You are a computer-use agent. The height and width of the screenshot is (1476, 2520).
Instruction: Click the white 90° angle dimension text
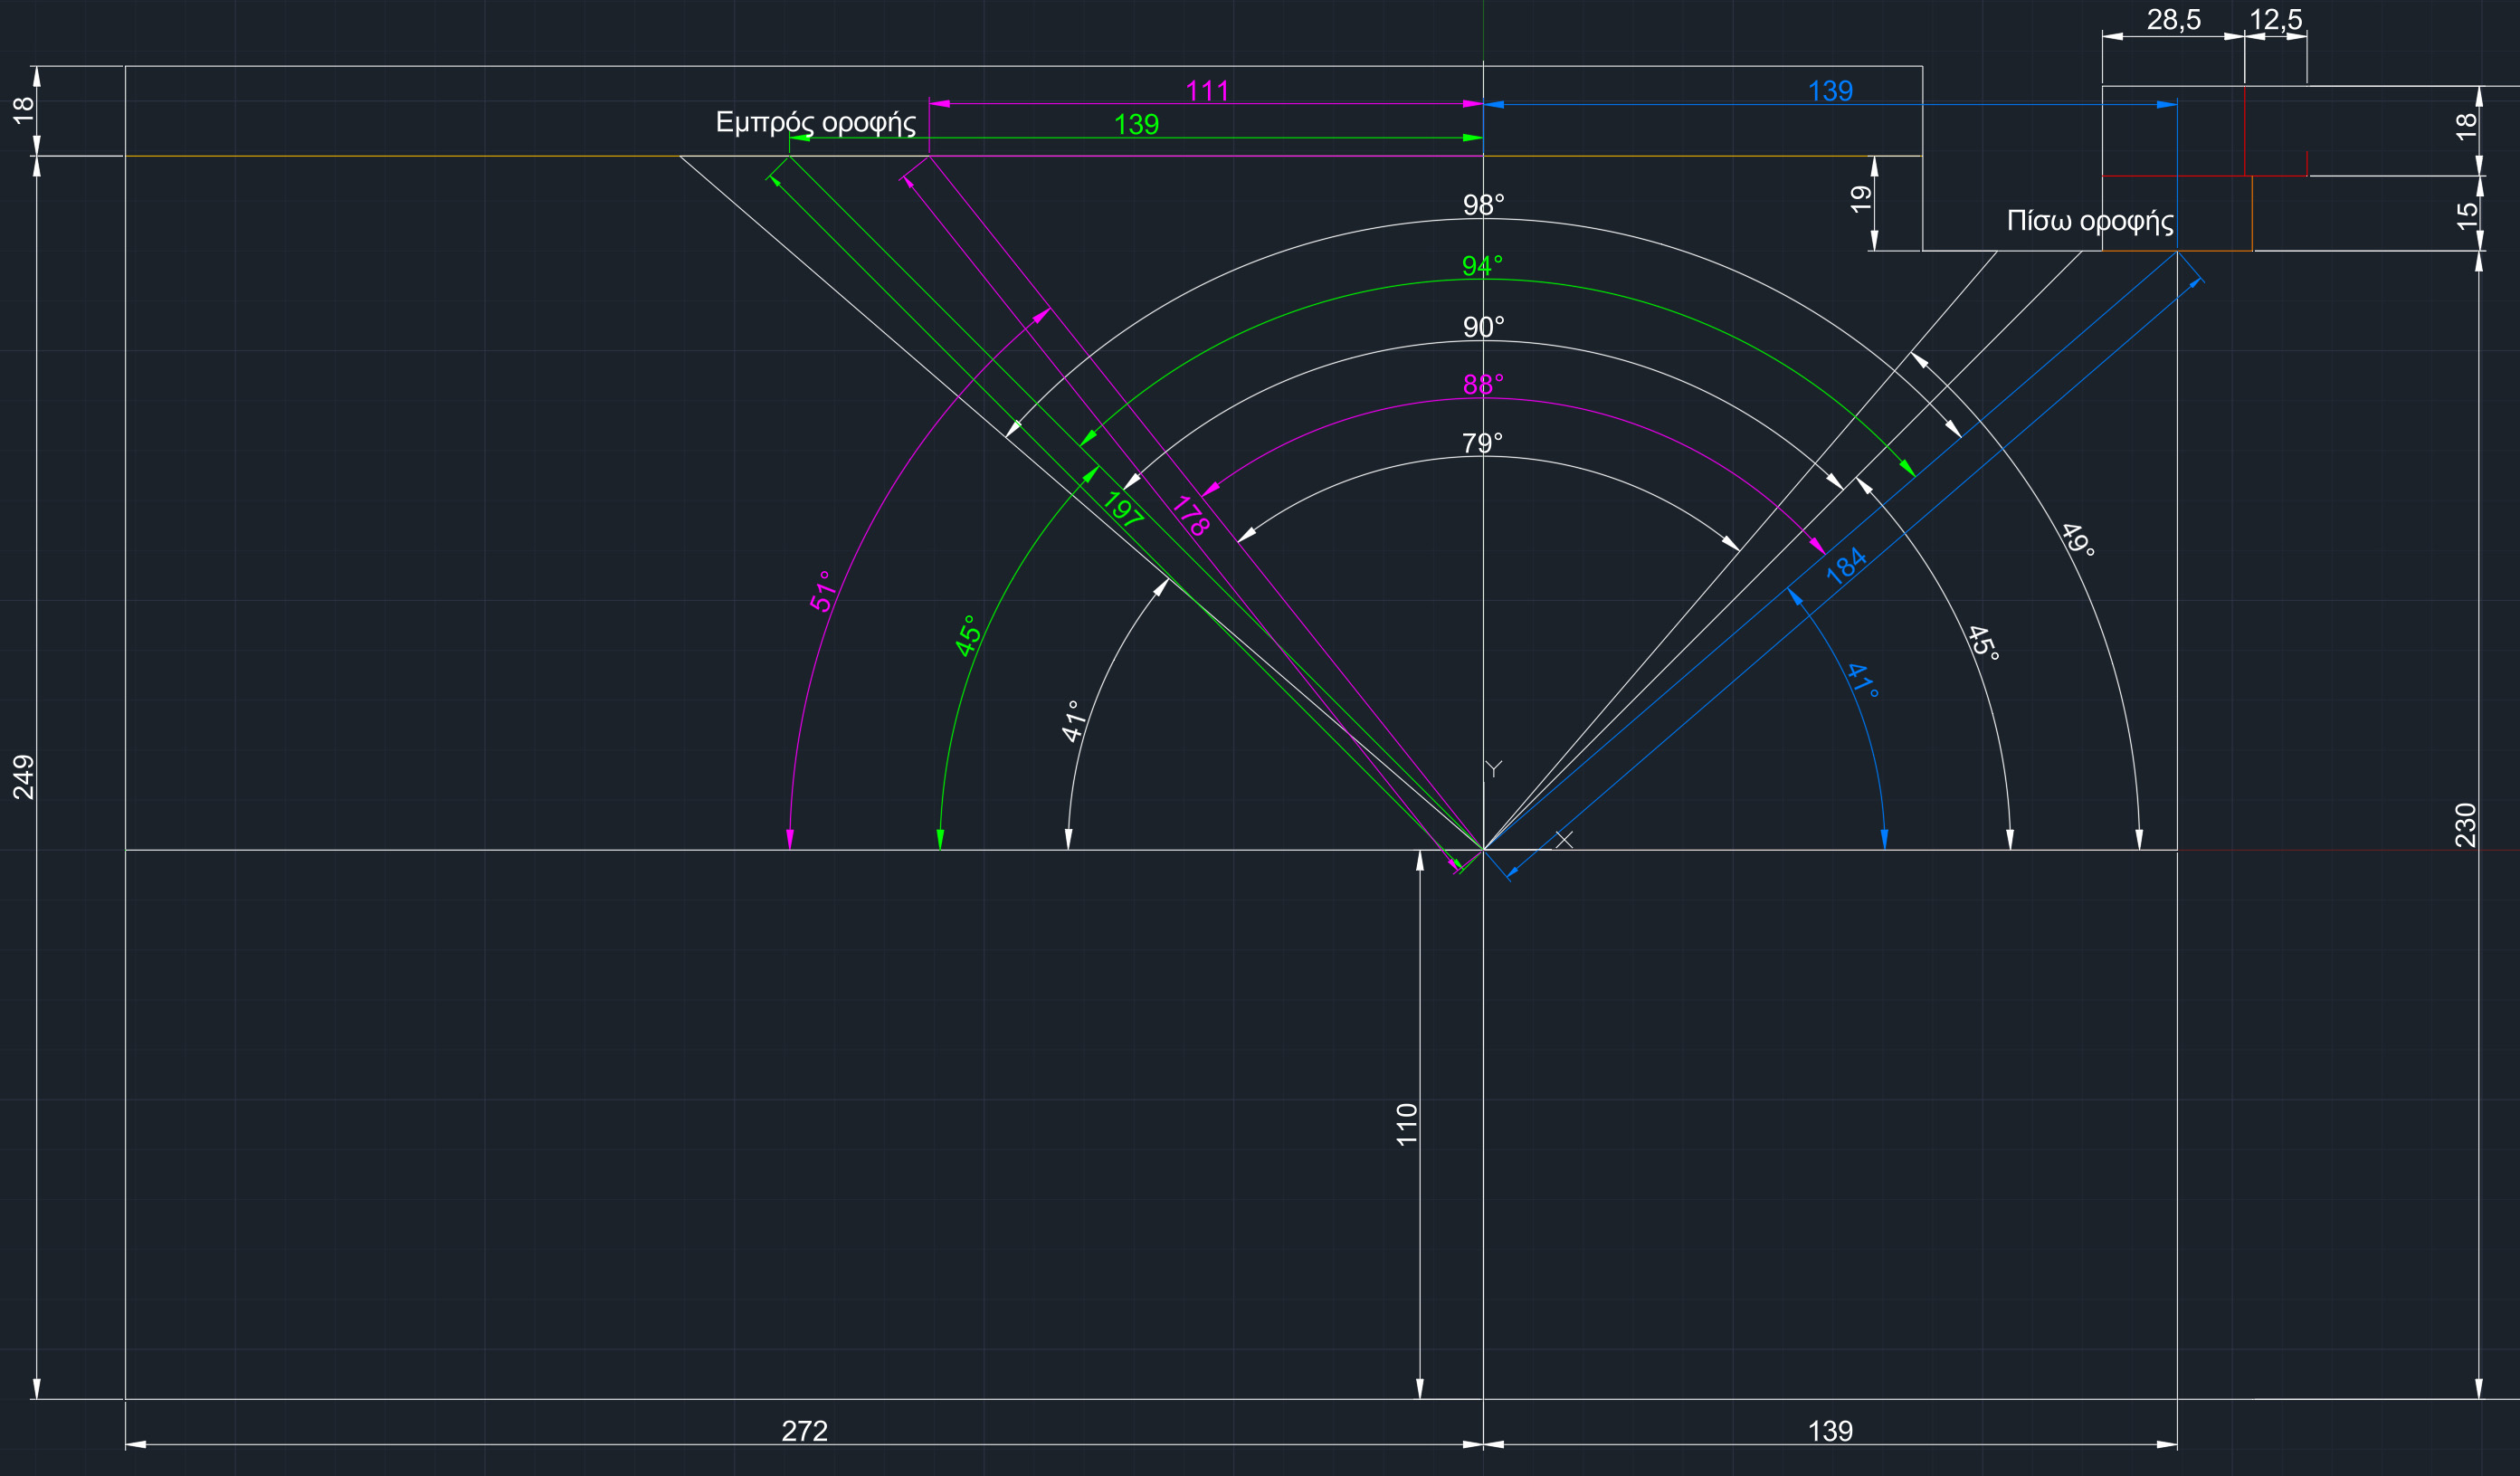click(1483, 327)
